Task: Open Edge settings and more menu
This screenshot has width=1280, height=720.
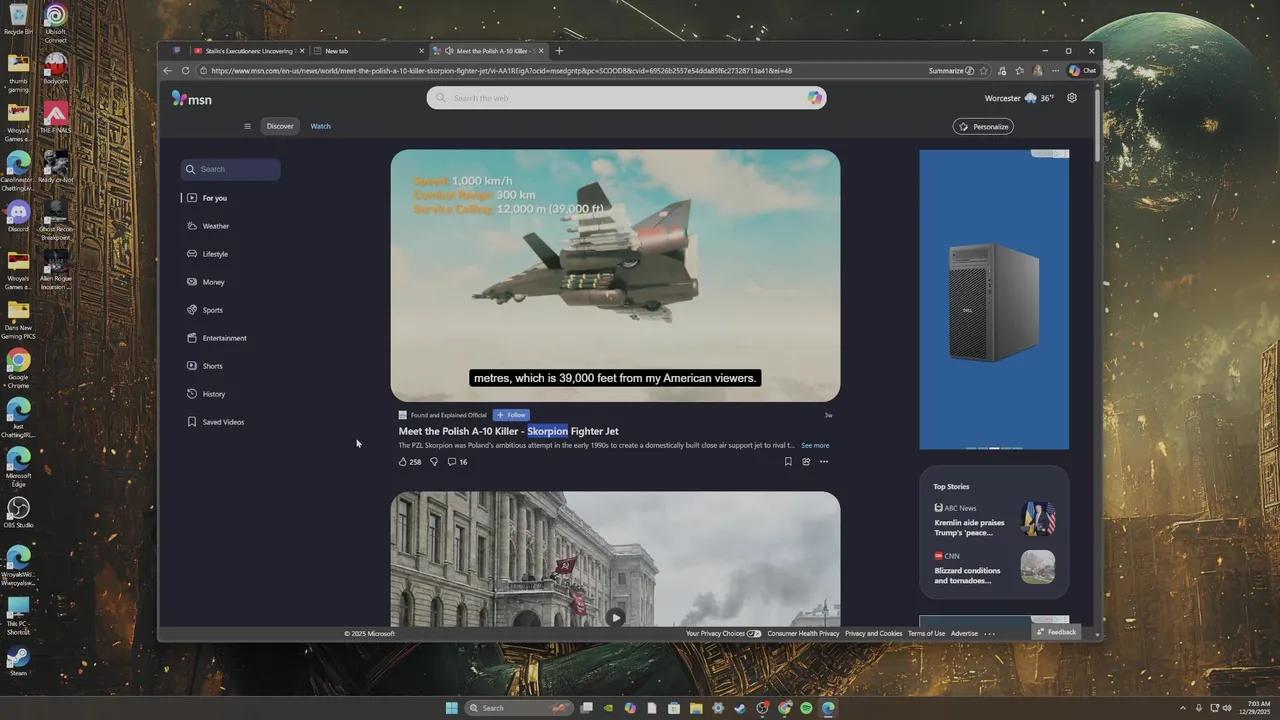Action: [x=1055, y=71]
